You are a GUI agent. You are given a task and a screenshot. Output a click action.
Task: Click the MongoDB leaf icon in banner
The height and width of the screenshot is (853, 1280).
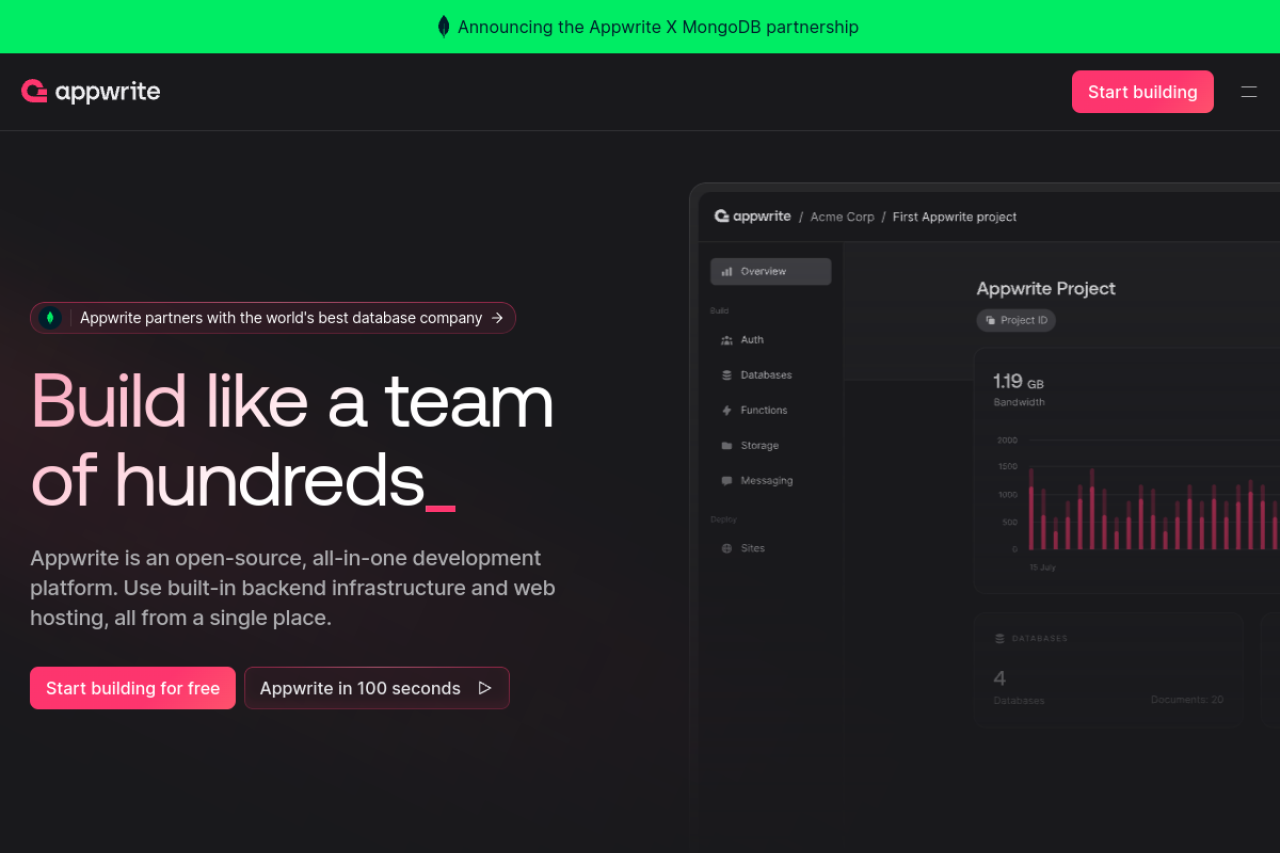pyautogui.click(x=444, y=27)
